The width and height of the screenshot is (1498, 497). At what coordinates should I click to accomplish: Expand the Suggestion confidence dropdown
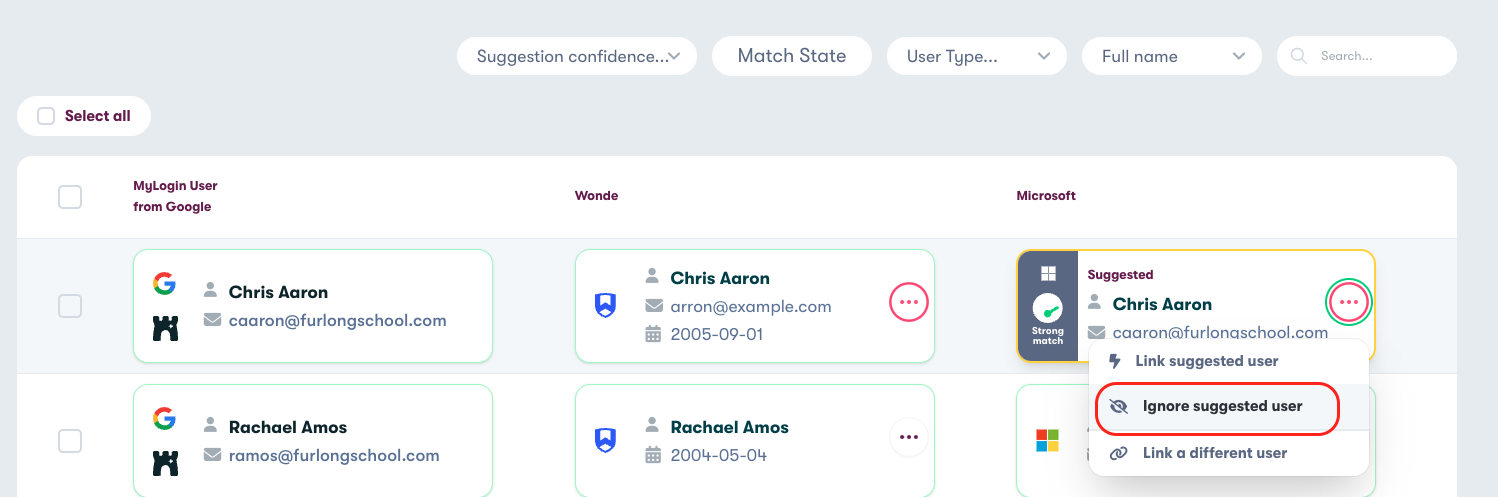577,56
